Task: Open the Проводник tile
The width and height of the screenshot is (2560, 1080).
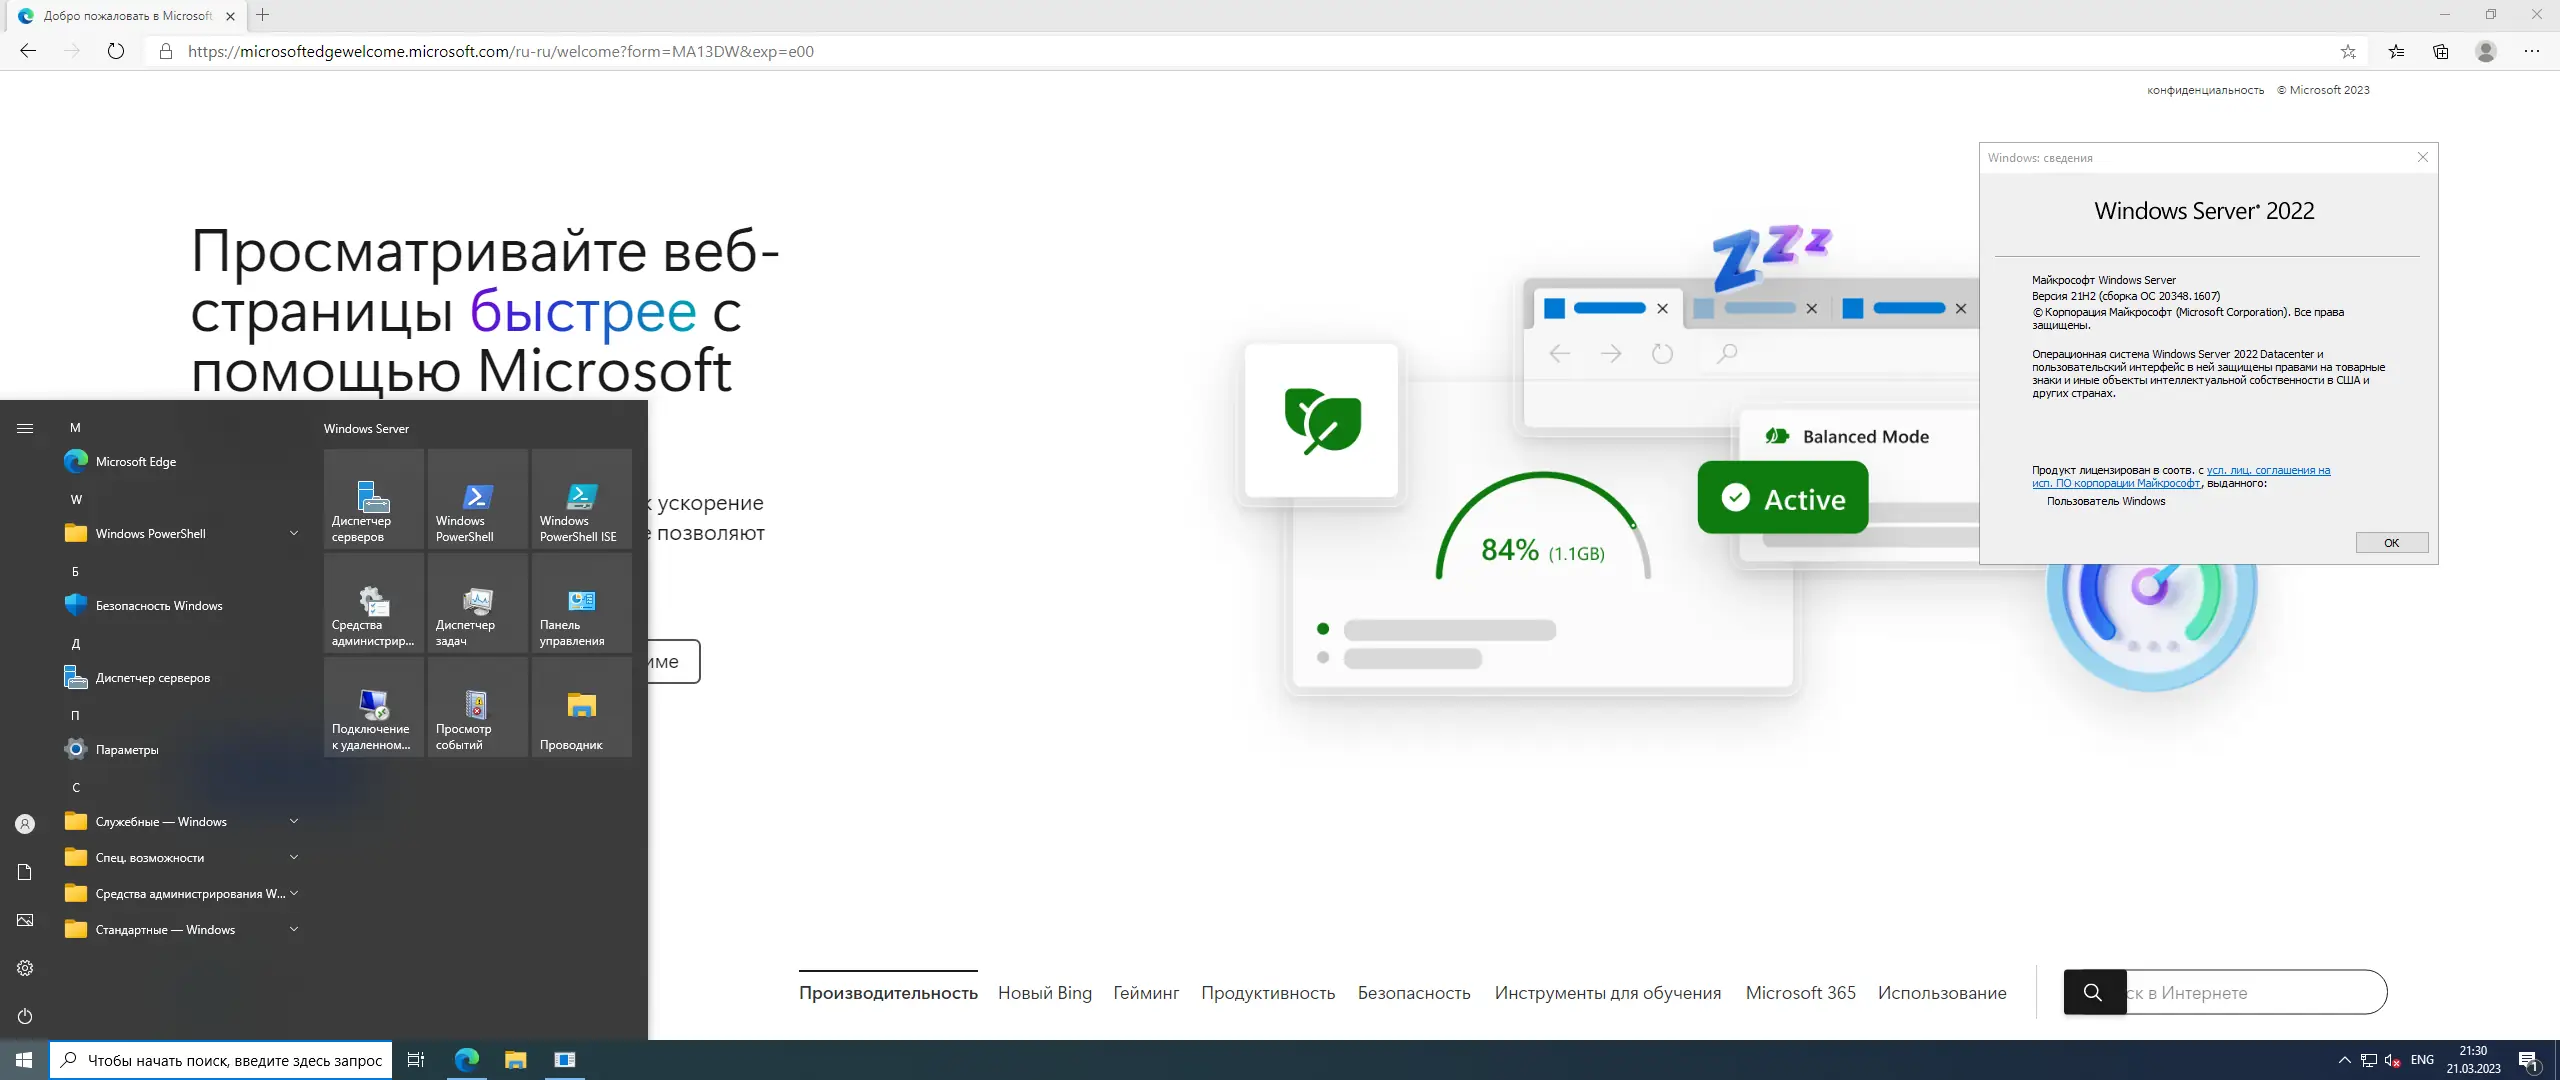Action: point(581,707)
